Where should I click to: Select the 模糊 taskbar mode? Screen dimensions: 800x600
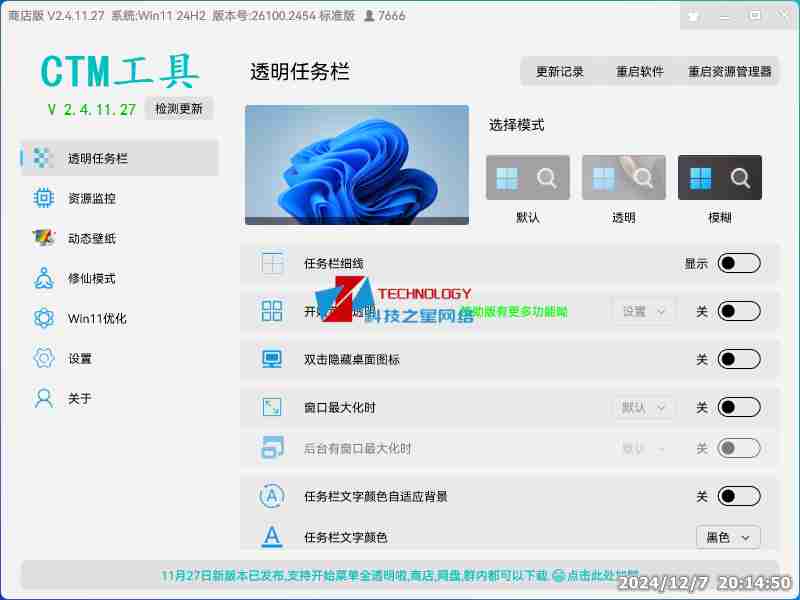(720, 178)
